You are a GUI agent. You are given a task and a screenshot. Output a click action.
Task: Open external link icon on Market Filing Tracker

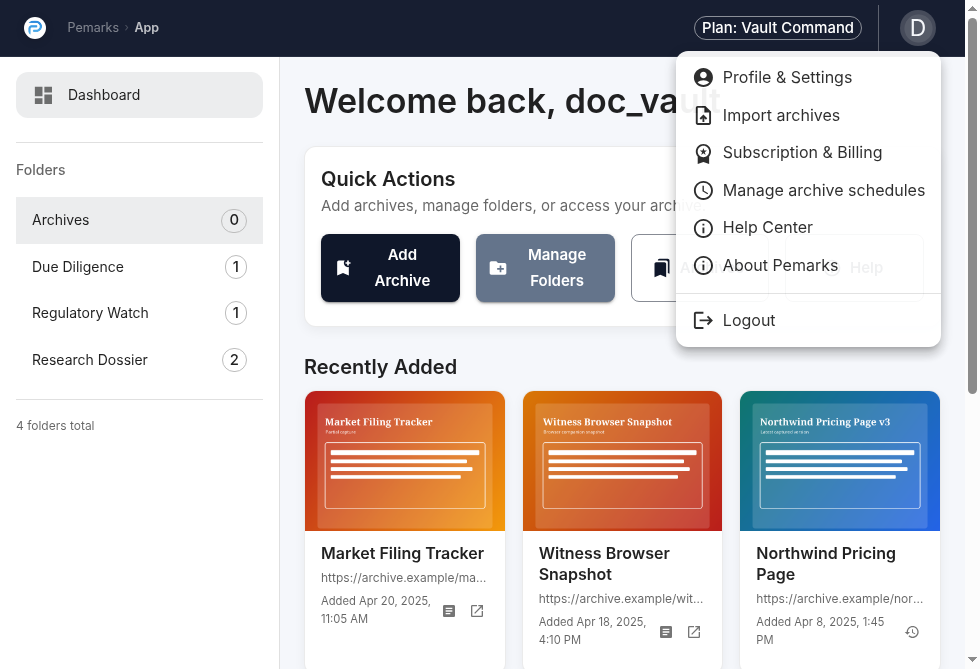pyautogui.click(x=477, y=611)
